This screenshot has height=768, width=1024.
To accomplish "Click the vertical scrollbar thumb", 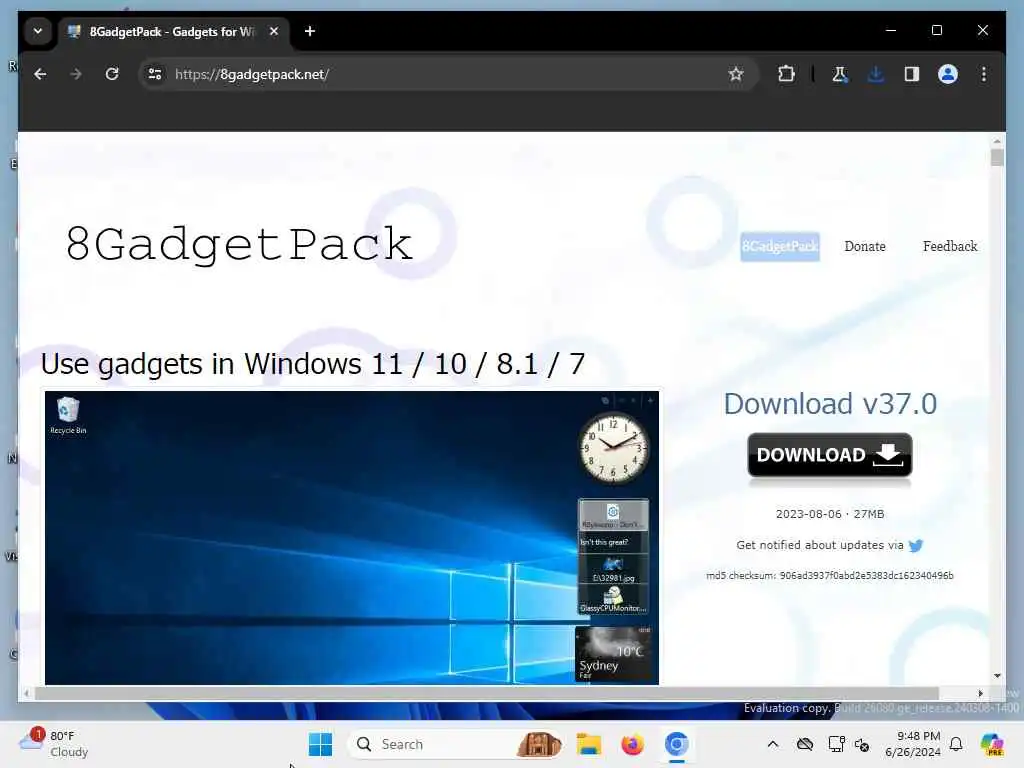I will pyautogui.click(x=997, y=157).
